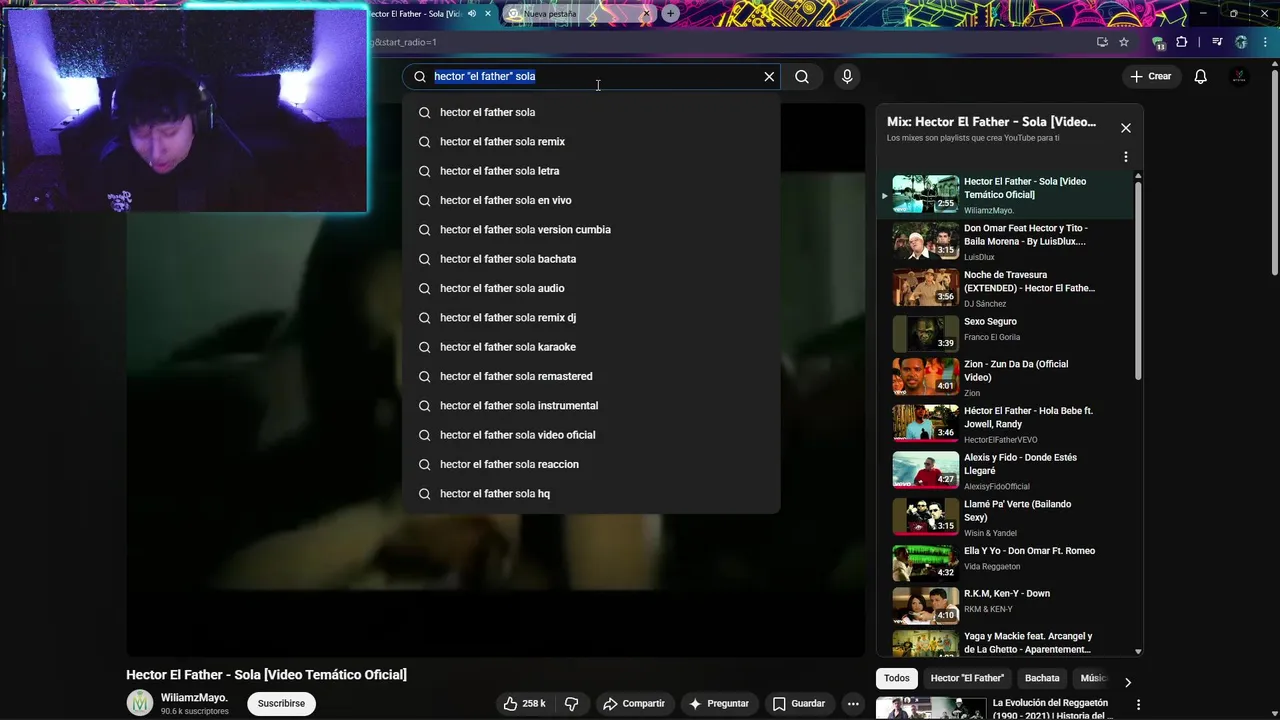The height and width of the screenshot is (720, 1280).
Task: Open the 'Zion - Zun Da Da' video thumbnail
Action: [x=925, y=378]
